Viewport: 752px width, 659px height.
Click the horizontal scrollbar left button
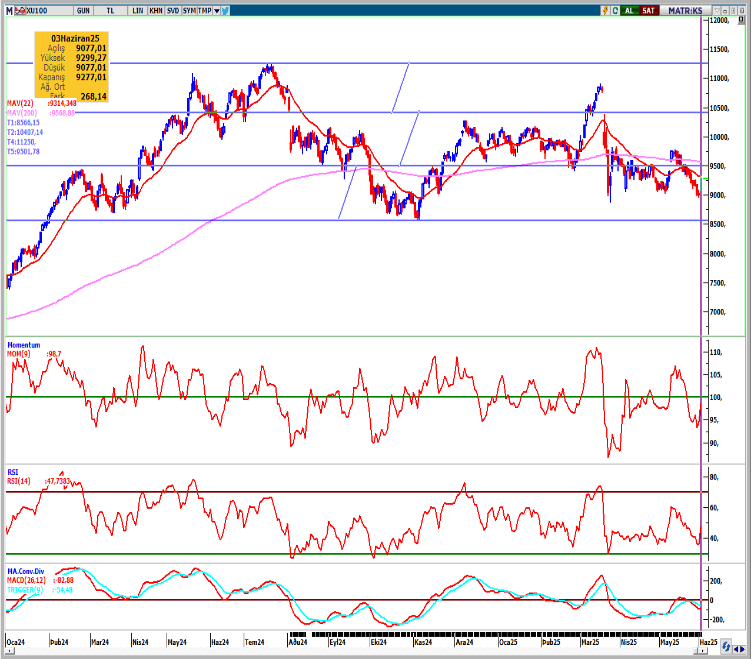(9, 651)
